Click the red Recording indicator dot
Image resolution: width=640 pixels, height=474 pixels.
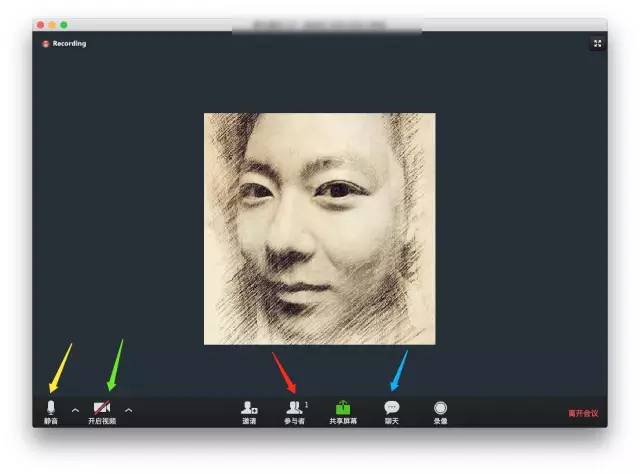pos(46,44)
